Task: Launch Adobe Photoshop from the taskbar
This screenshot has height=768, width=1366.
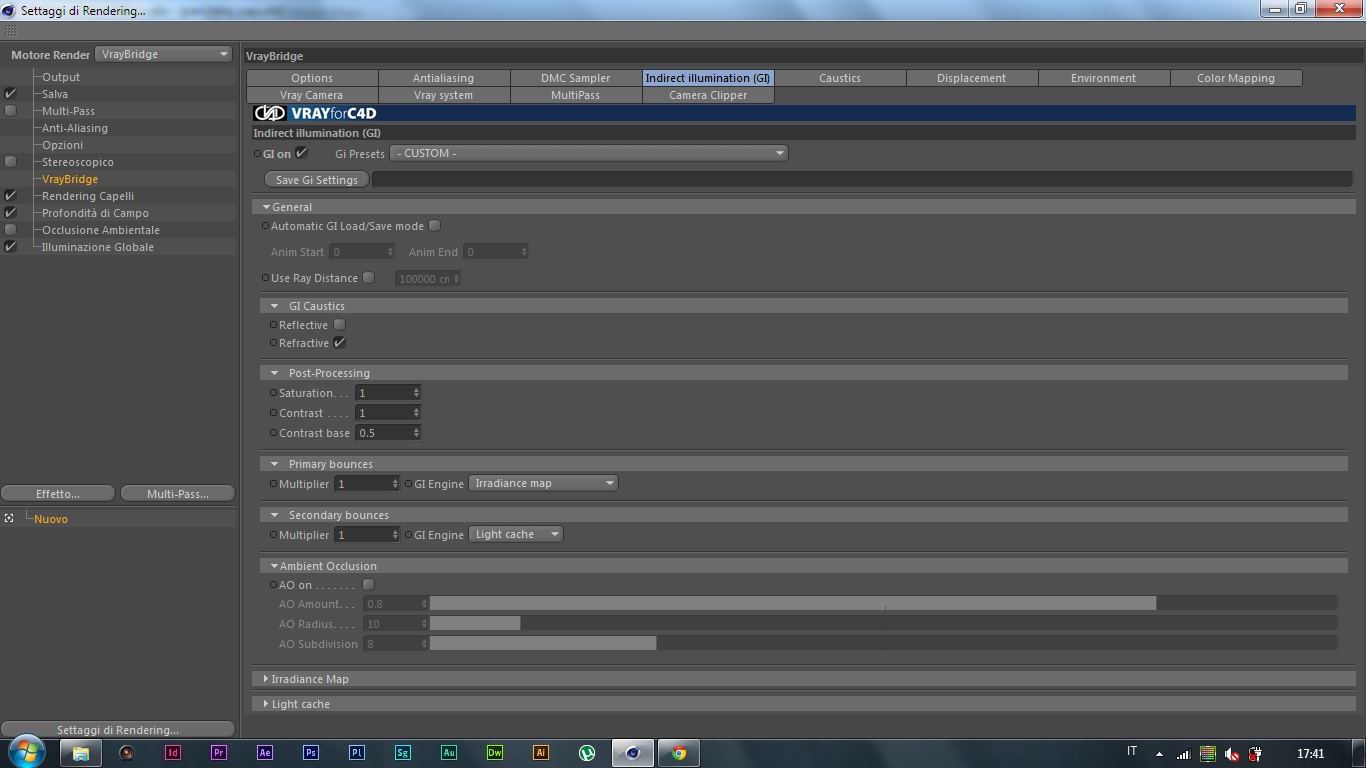Action: 311,753
